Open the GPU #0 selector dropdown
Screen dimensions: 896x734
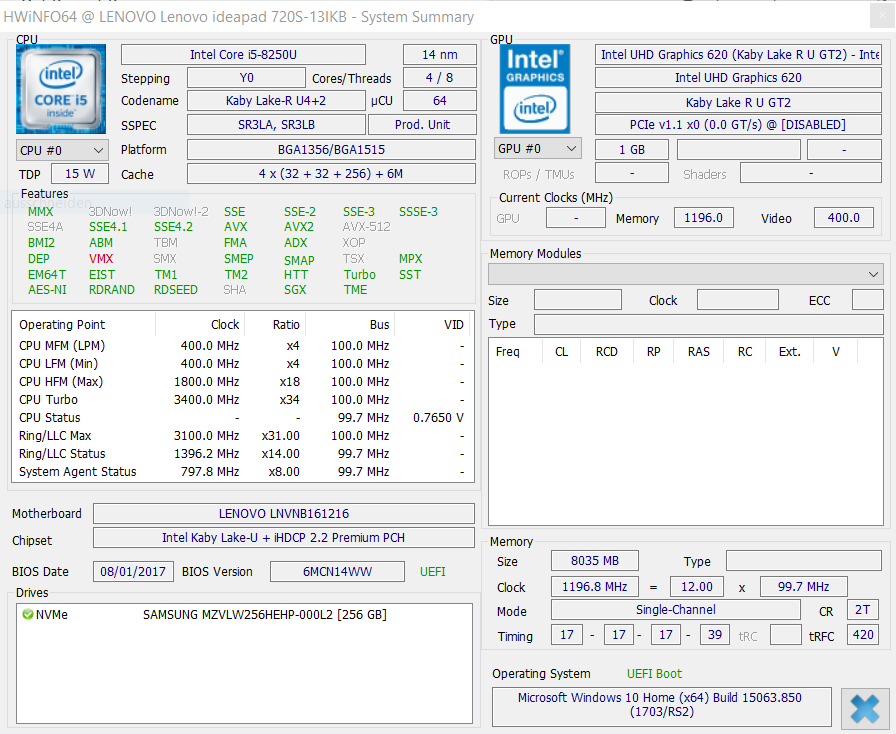click(x=538, y=149)
